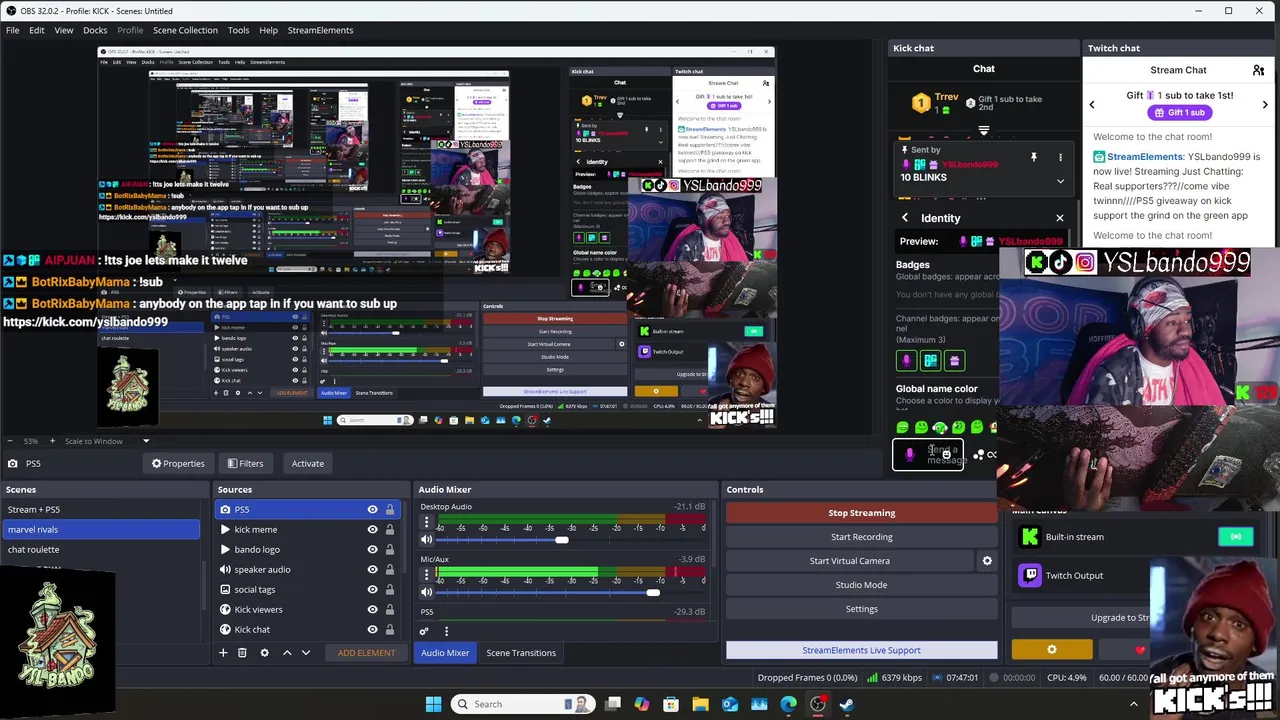
Task: Move selected source down with arrow icon
Action: (306, 653)
